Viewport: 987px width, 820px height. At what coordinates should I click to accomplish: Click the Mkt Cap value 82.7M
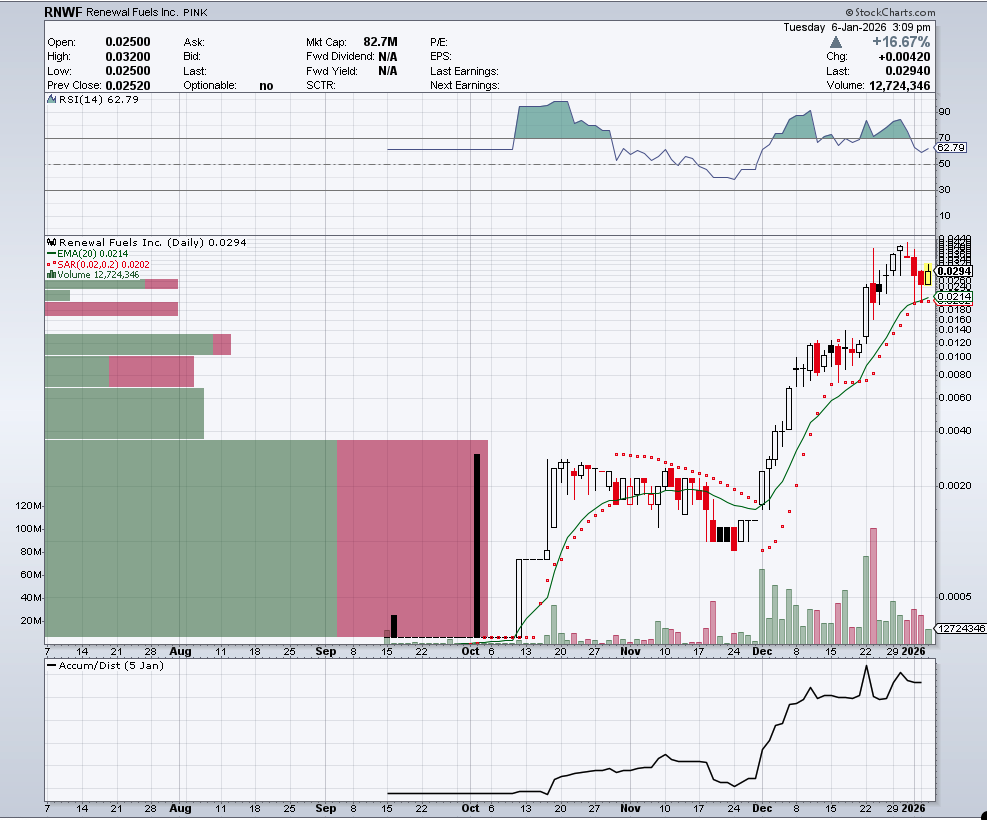[x=380, y=42]
